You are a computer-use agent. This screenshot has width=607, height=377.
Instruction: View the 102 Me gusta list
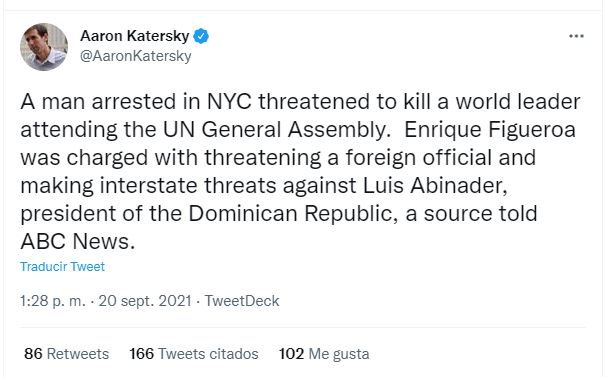point(324,354)
